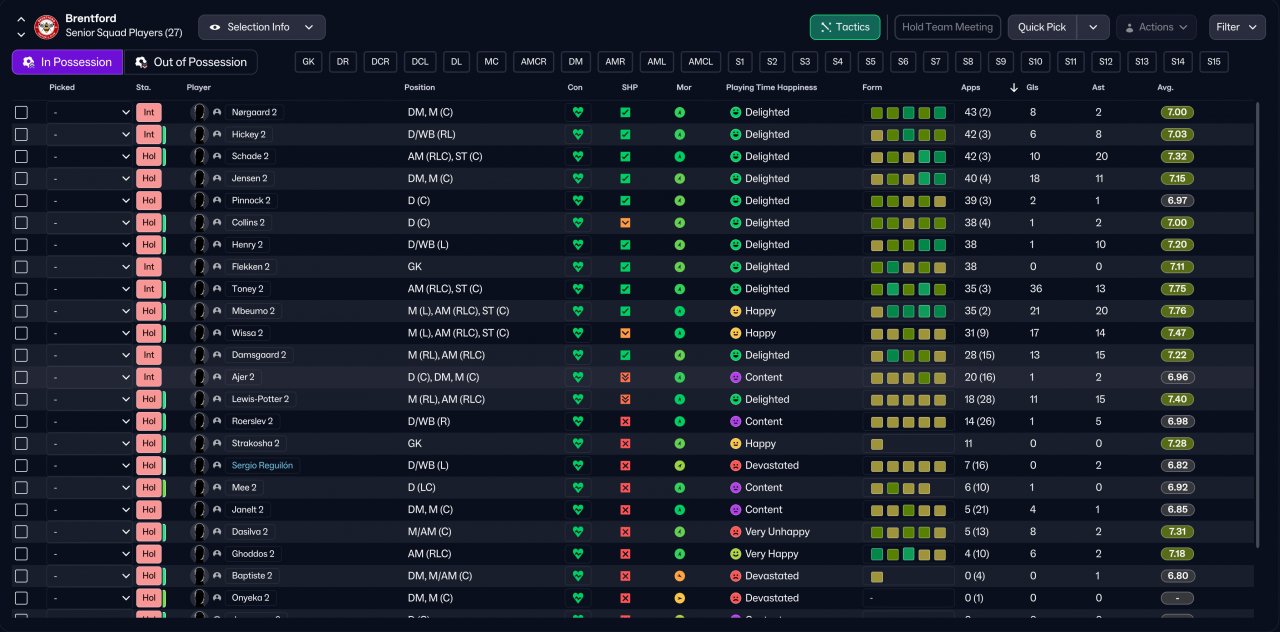
Task: Open the Picked dropdown for Hickey
Action: [x=90, y=135]
